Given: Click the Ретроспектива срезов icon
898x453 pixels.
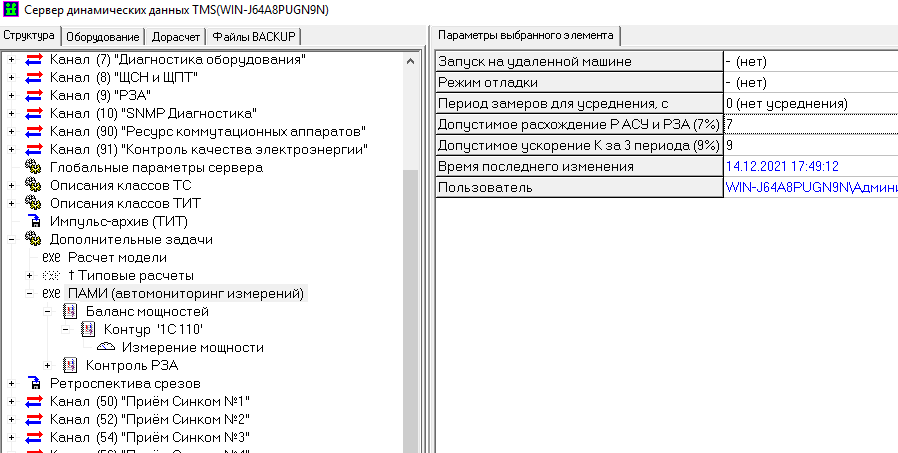Looking at the screenshot, I should coord(34,384).
